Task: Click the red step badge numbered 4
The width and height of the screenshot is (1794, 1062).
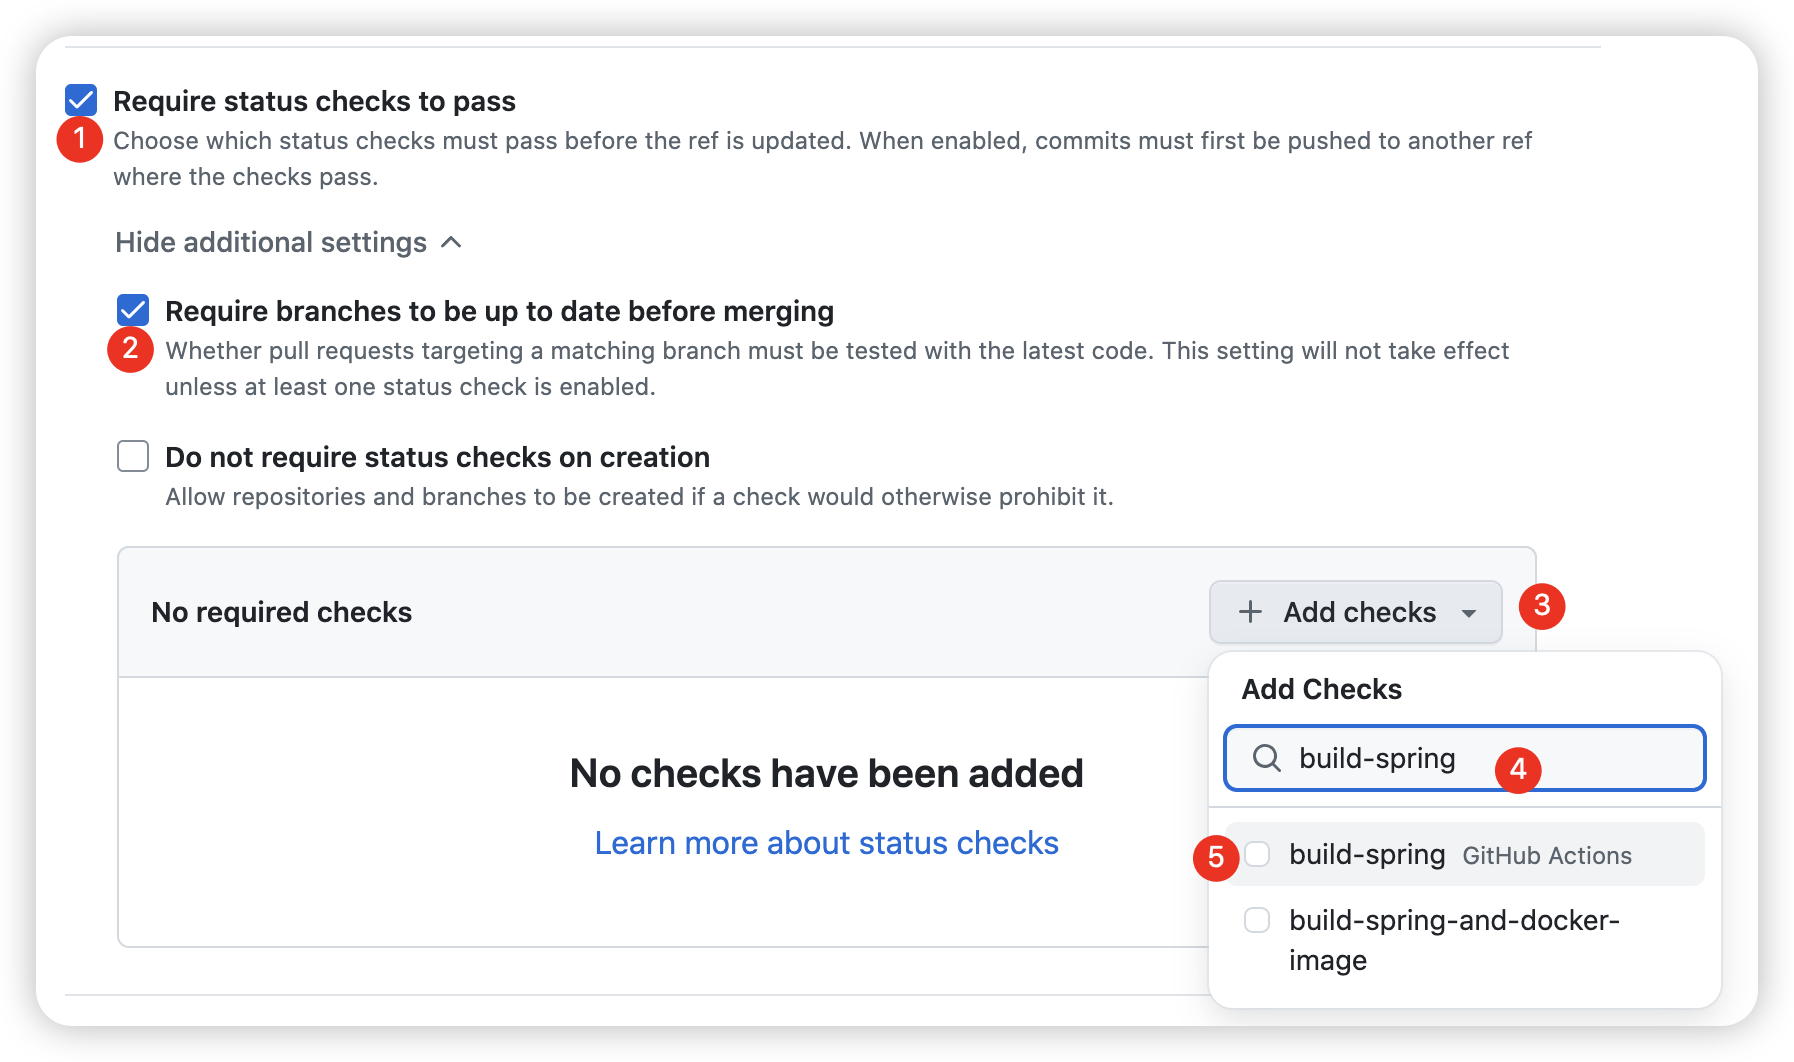Action: (1518, 769)
